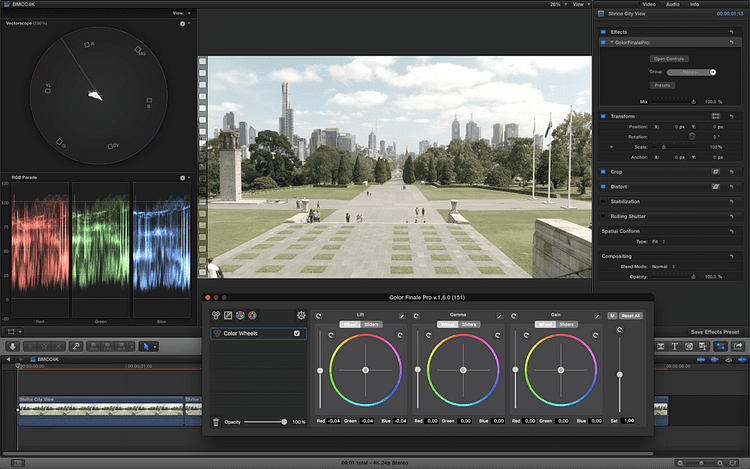Reset the Lift section
The width and height of the screenshot is (750, 469).
319,316
